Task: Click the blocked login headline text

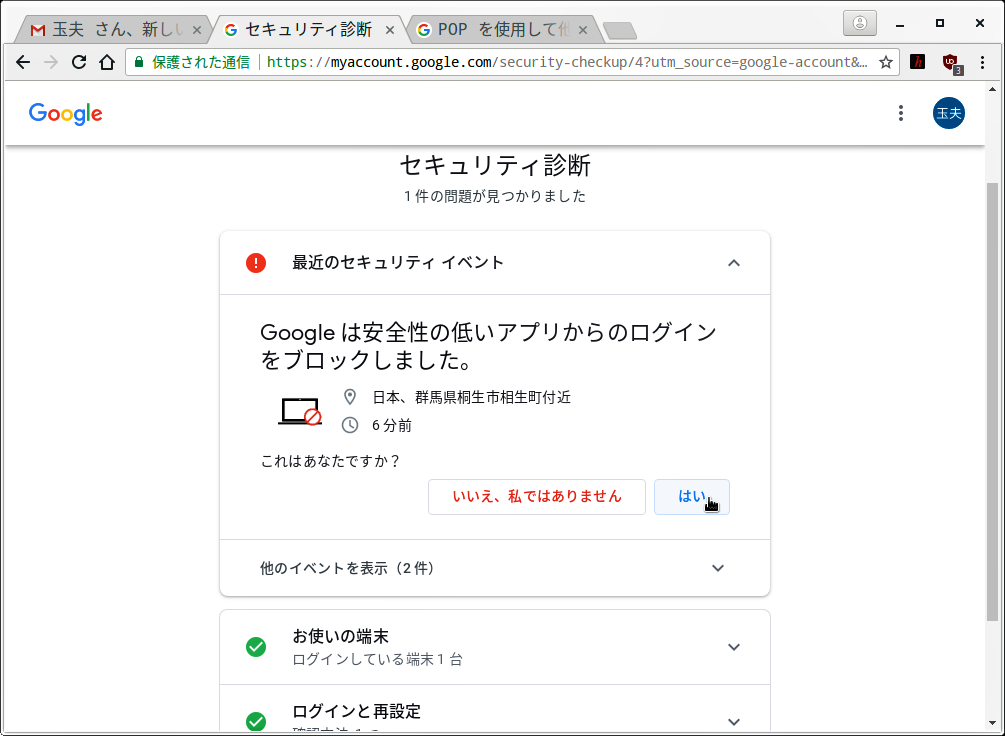Action: pos(488,347)
